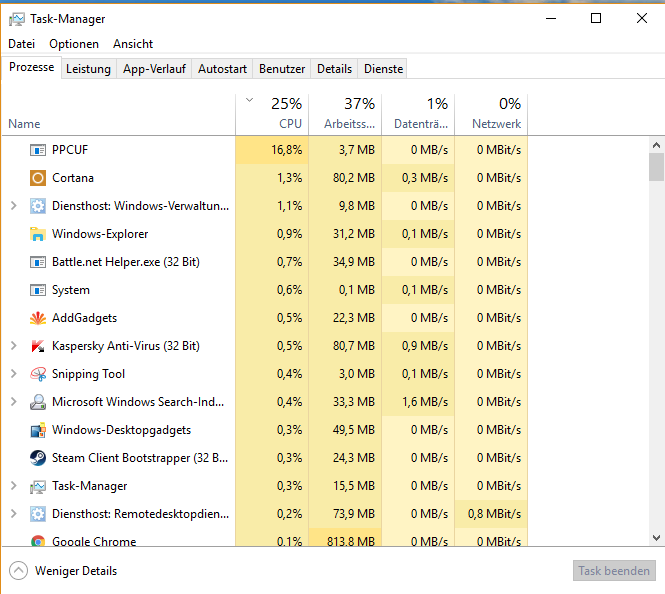Viewport: 665px width, 594px height.
Task: Open the Datei menu
Action: pos(22,44)
